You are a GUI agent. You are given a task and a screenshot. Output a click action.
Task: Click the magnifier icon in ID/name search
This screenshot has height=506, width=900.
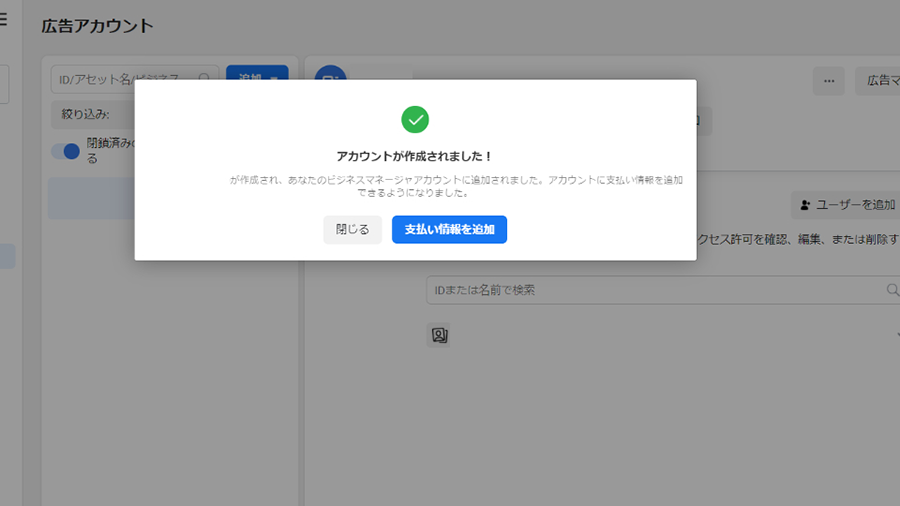pos(892,290)
